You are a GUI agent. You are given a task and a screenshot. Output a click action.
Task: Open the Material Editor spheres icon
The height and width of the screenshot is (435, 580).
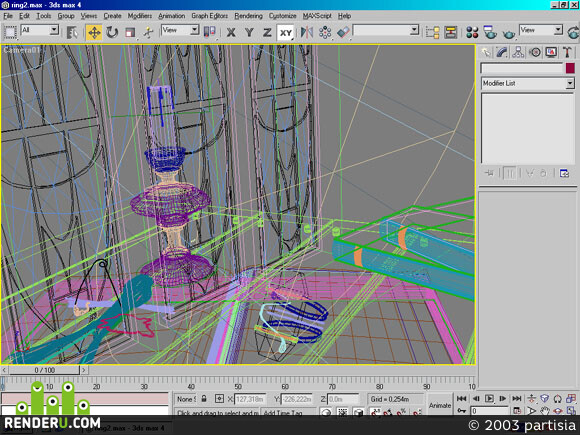(472, 33)
